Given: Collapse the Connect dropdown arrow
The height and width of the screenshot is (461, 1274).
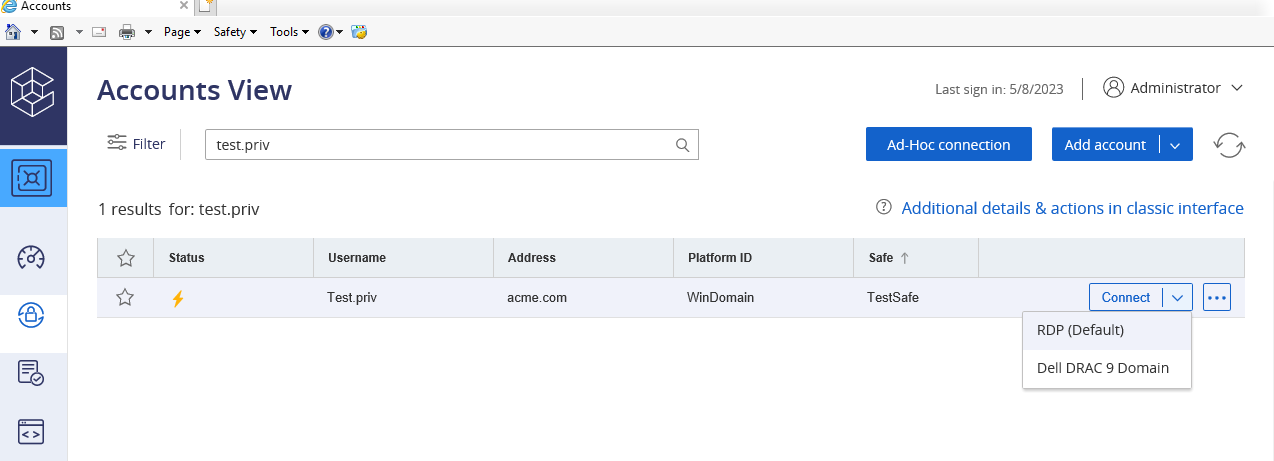Looking at the screenshot, I should click(x=1178, y=297).
